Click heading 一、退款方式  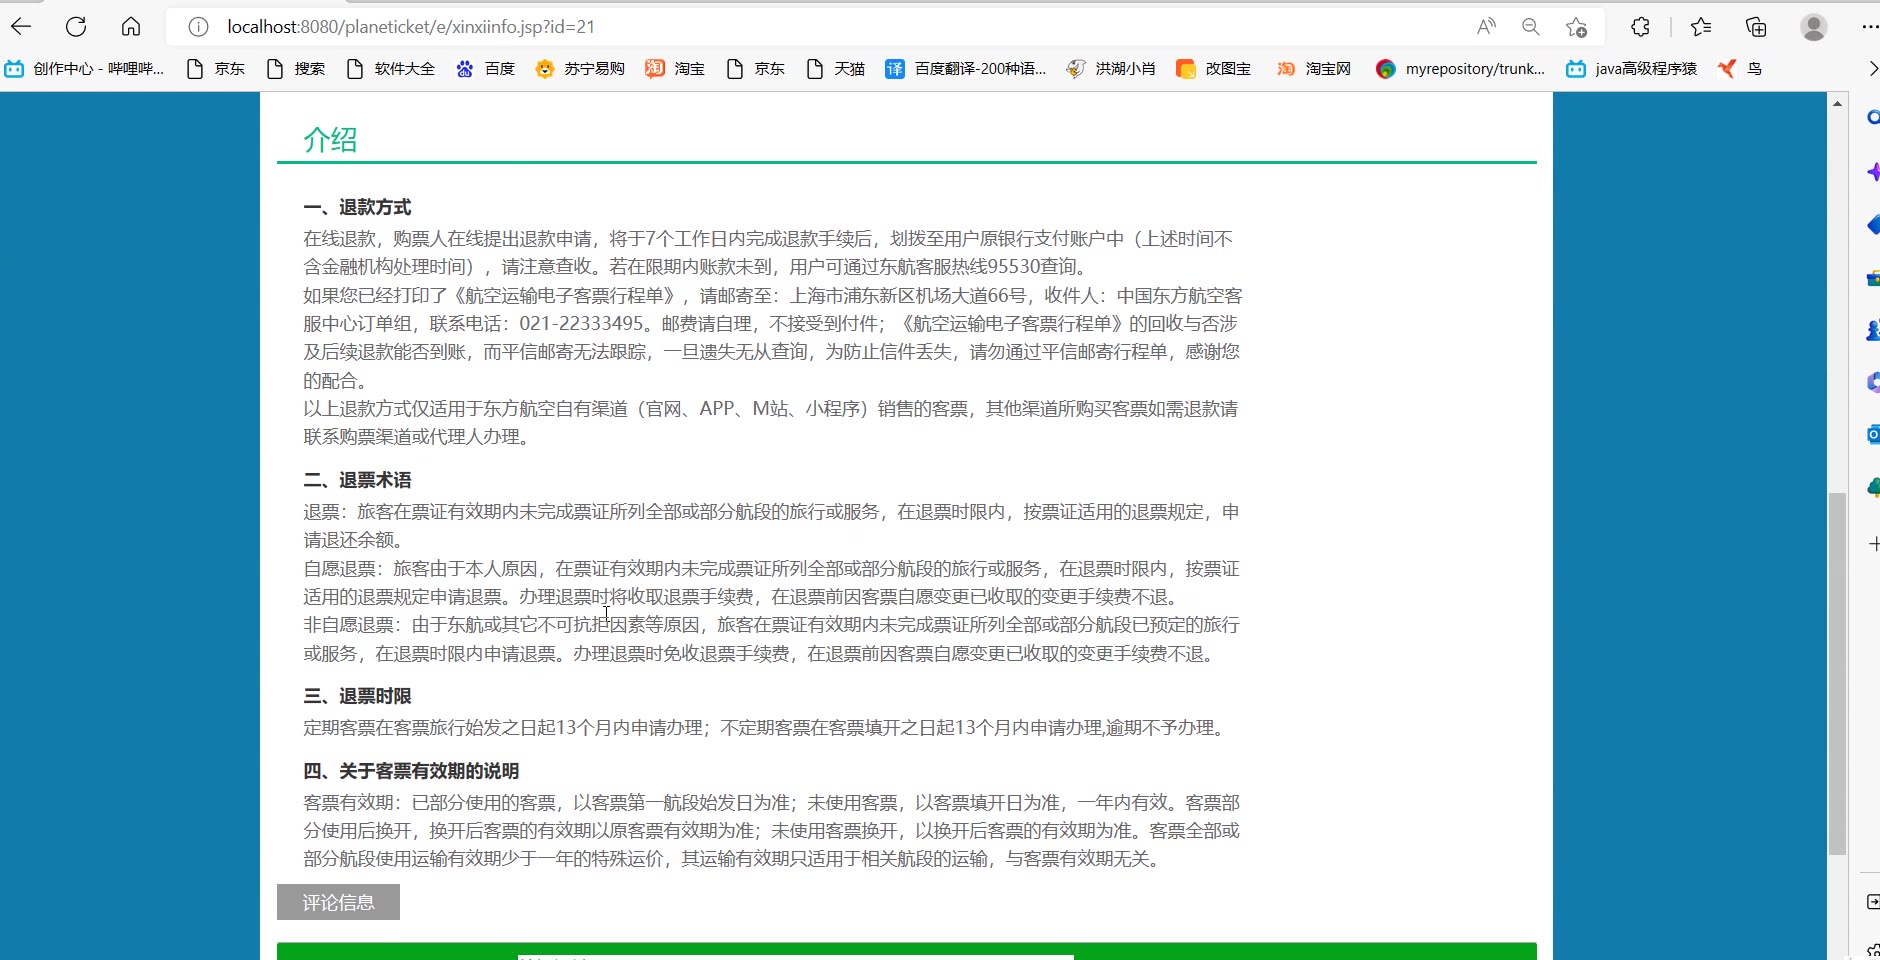357,207
